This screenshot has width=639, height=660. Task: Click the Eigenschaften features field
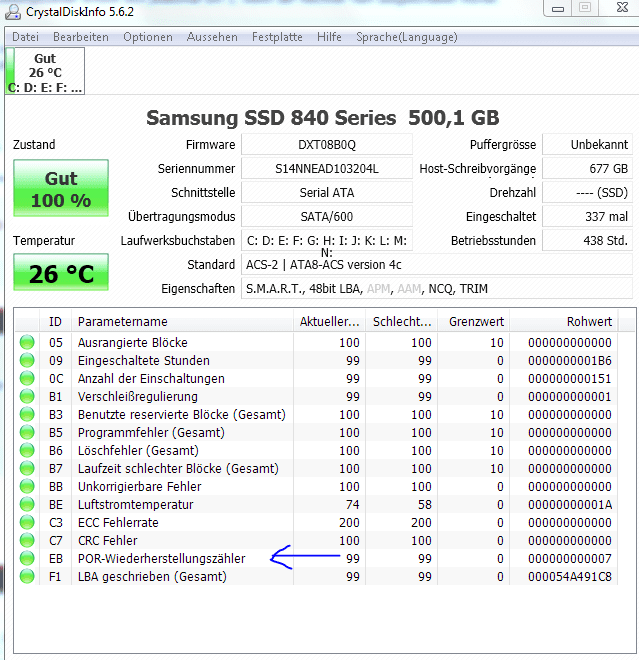tap(437, 289)
